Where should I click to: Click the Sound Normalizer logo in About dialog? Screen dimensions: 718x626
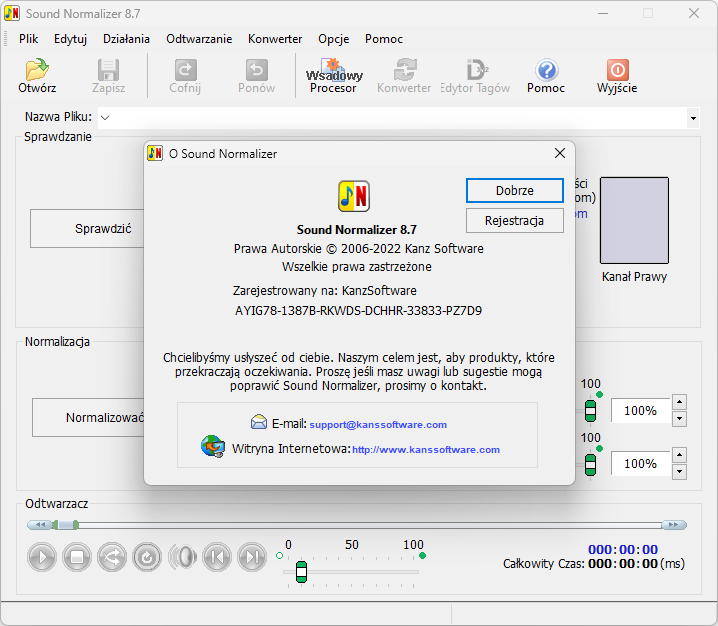[354, 196]
